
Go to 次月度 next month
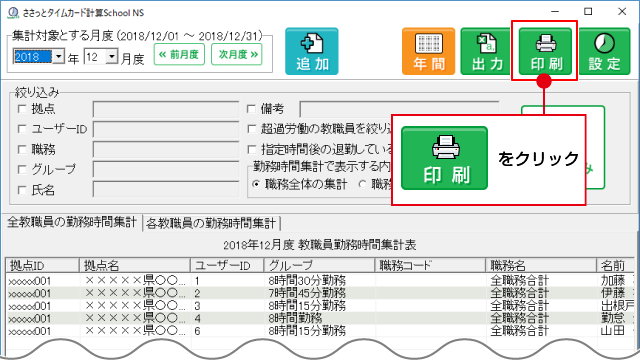(237, 55)
